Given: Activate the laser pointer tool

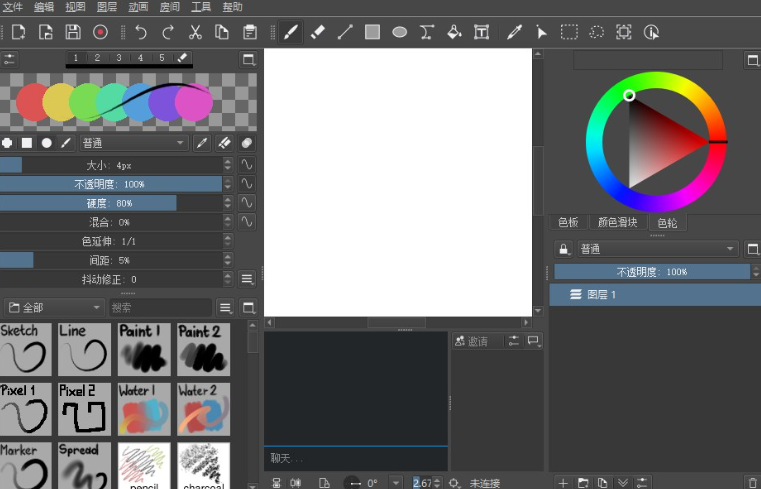Looking at the screenshot, I should point(542,33).
